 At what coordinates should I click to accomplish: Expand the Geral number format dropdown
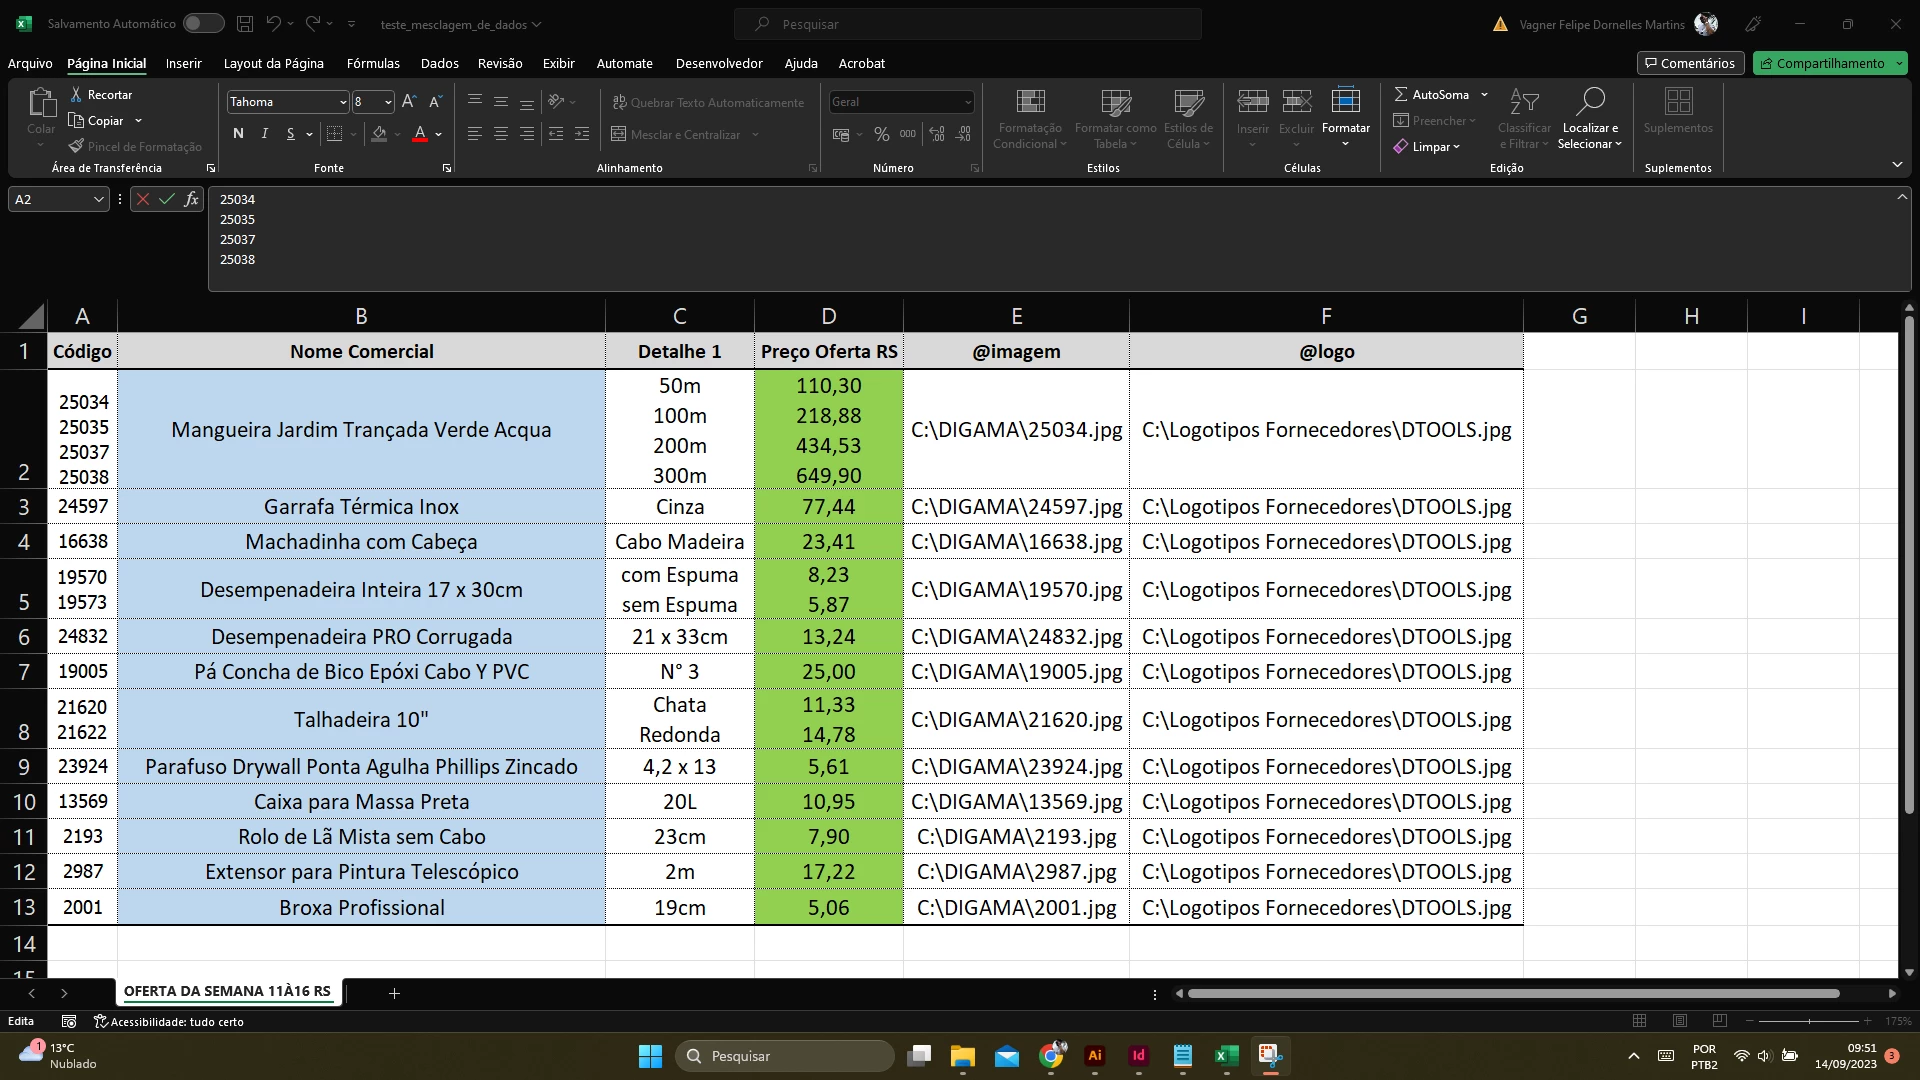(967, 102)
